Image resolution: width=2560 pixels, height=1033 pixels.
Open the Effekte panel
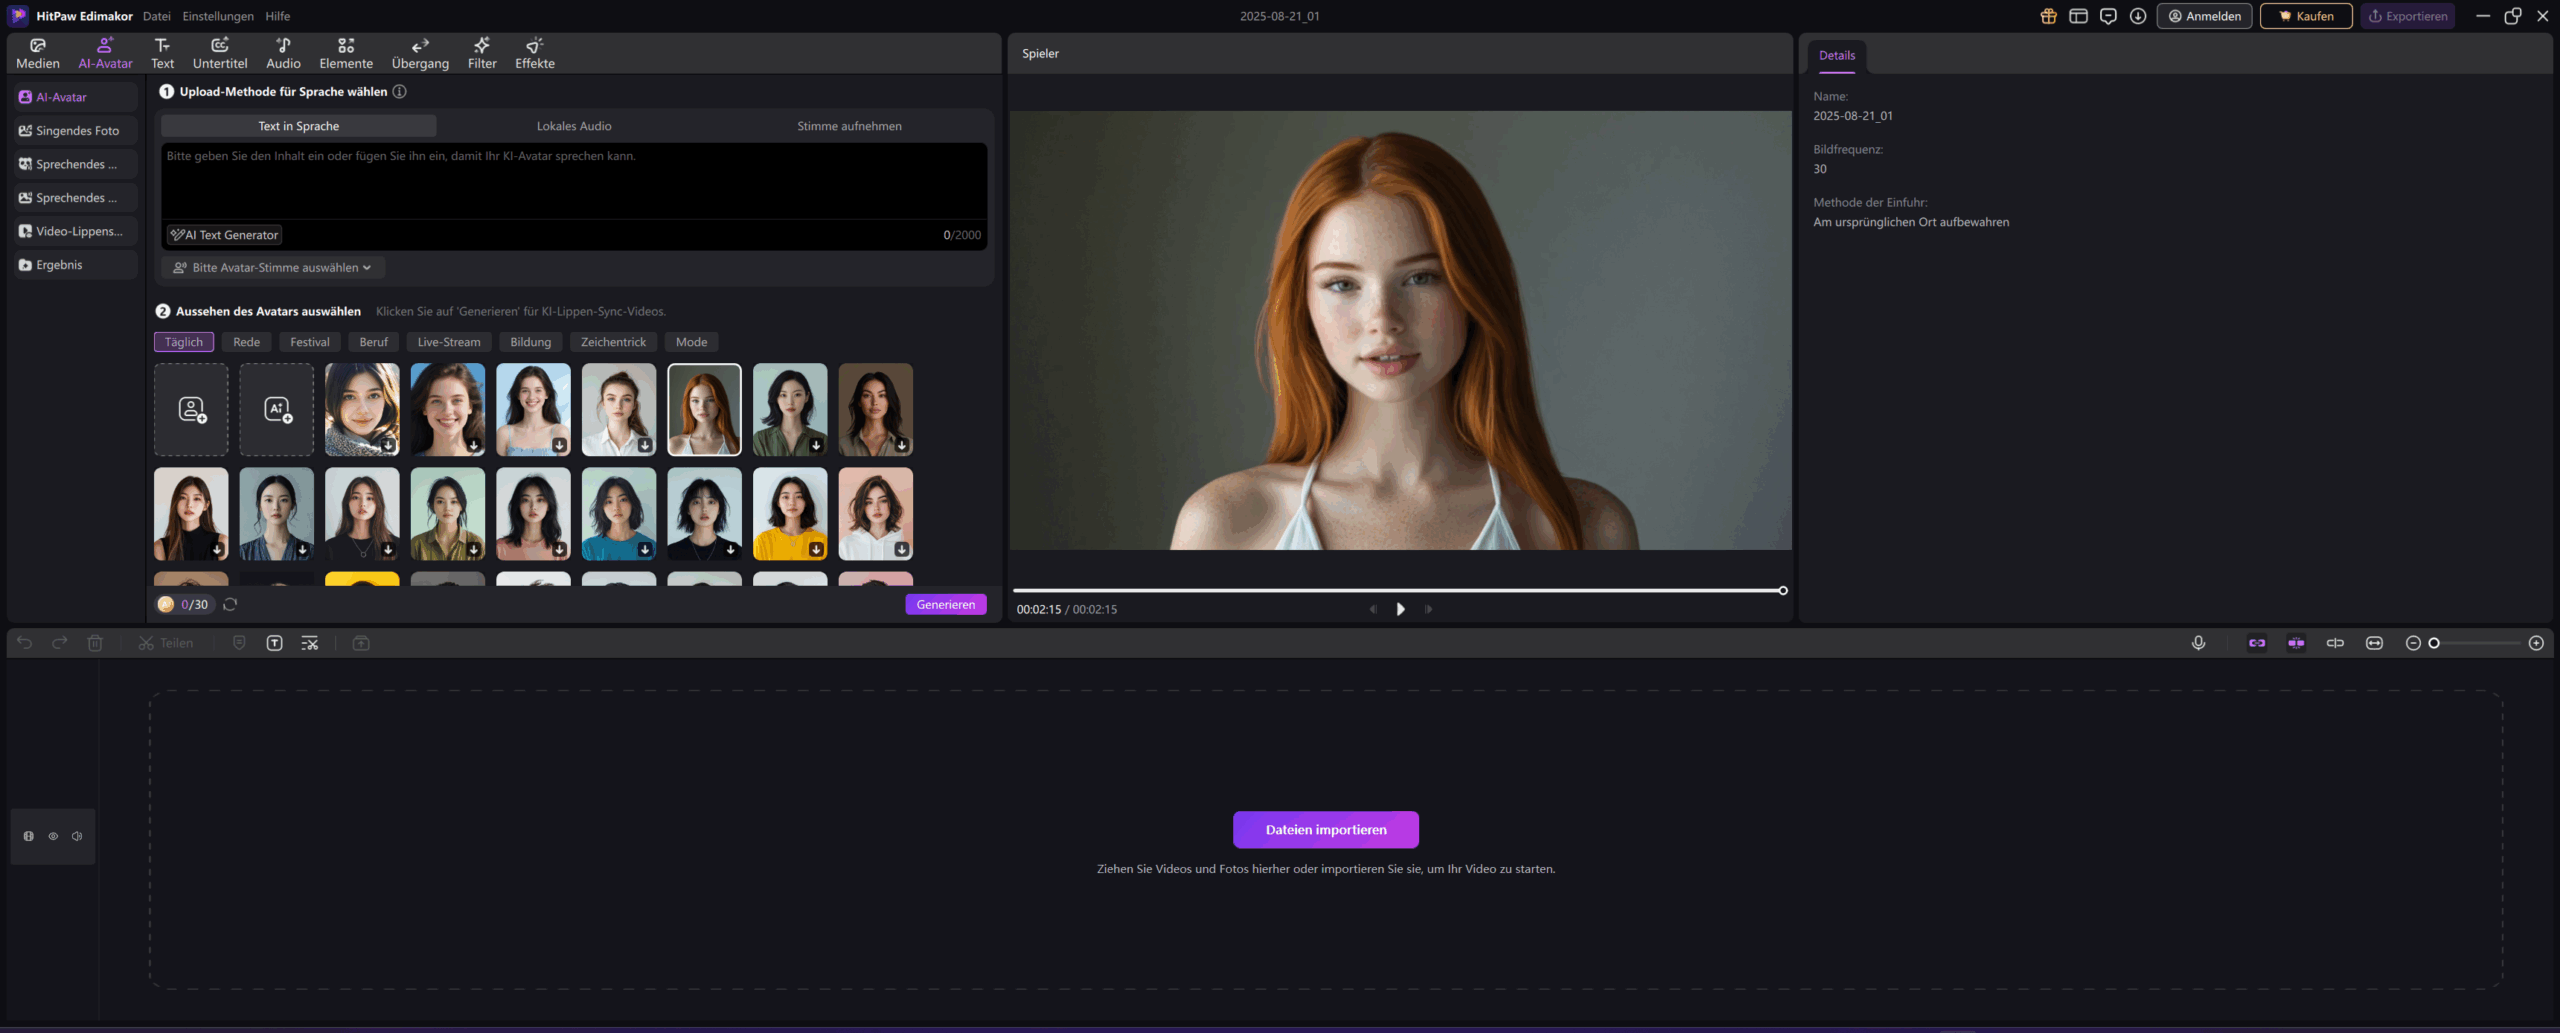(535, 53)
